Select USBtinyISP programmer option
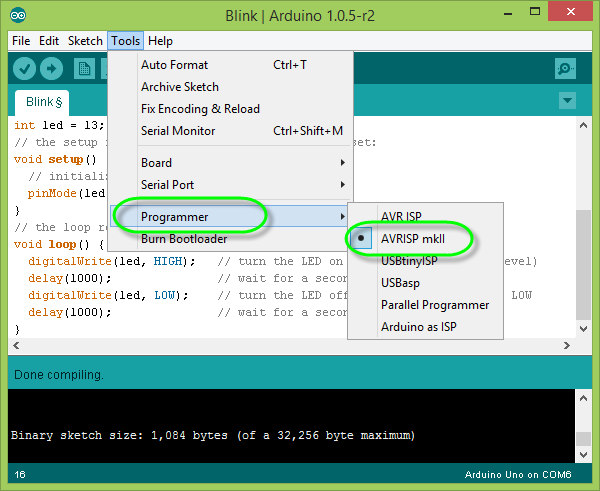Viewport: 600px width, 491px height. (x=425, y=261)
